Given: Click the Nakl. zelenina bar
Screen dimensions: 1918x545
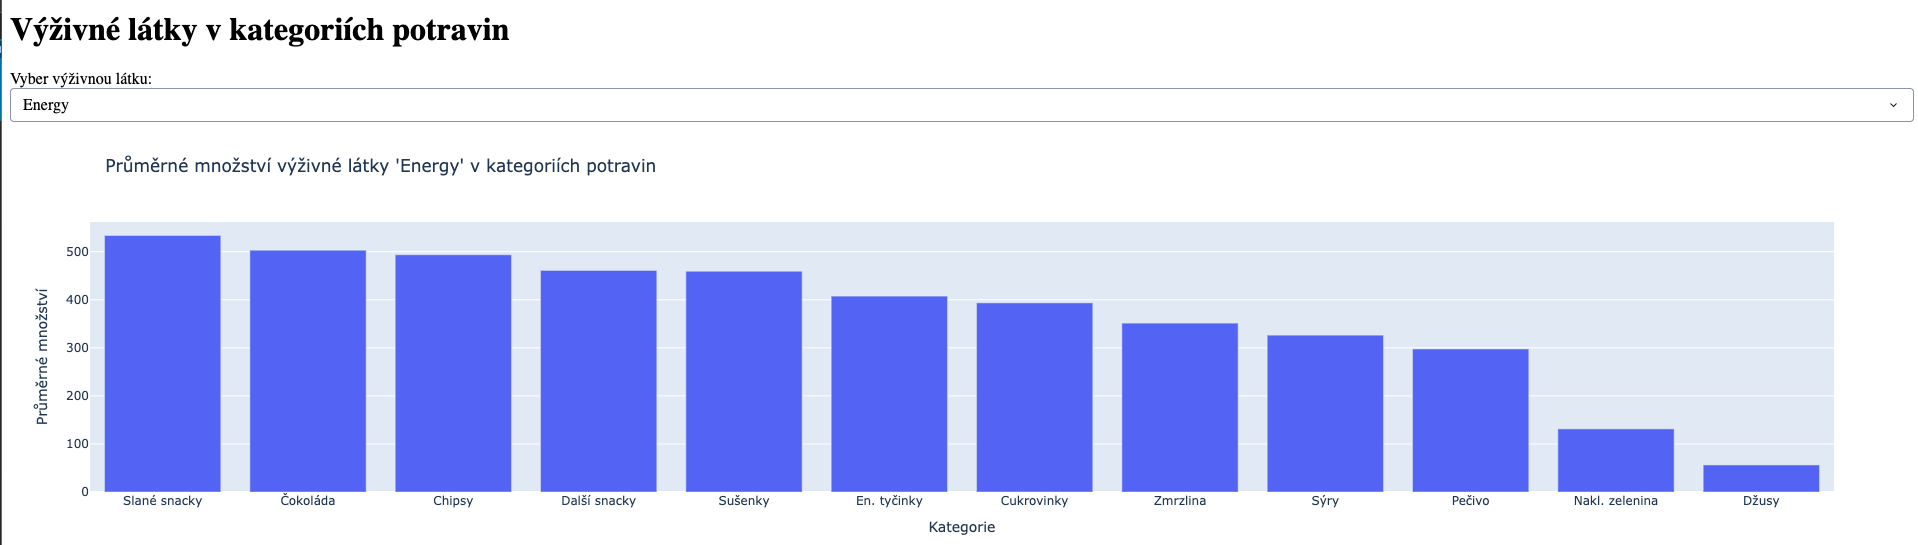Looking at the screenshot, I should click(1616, 460).
